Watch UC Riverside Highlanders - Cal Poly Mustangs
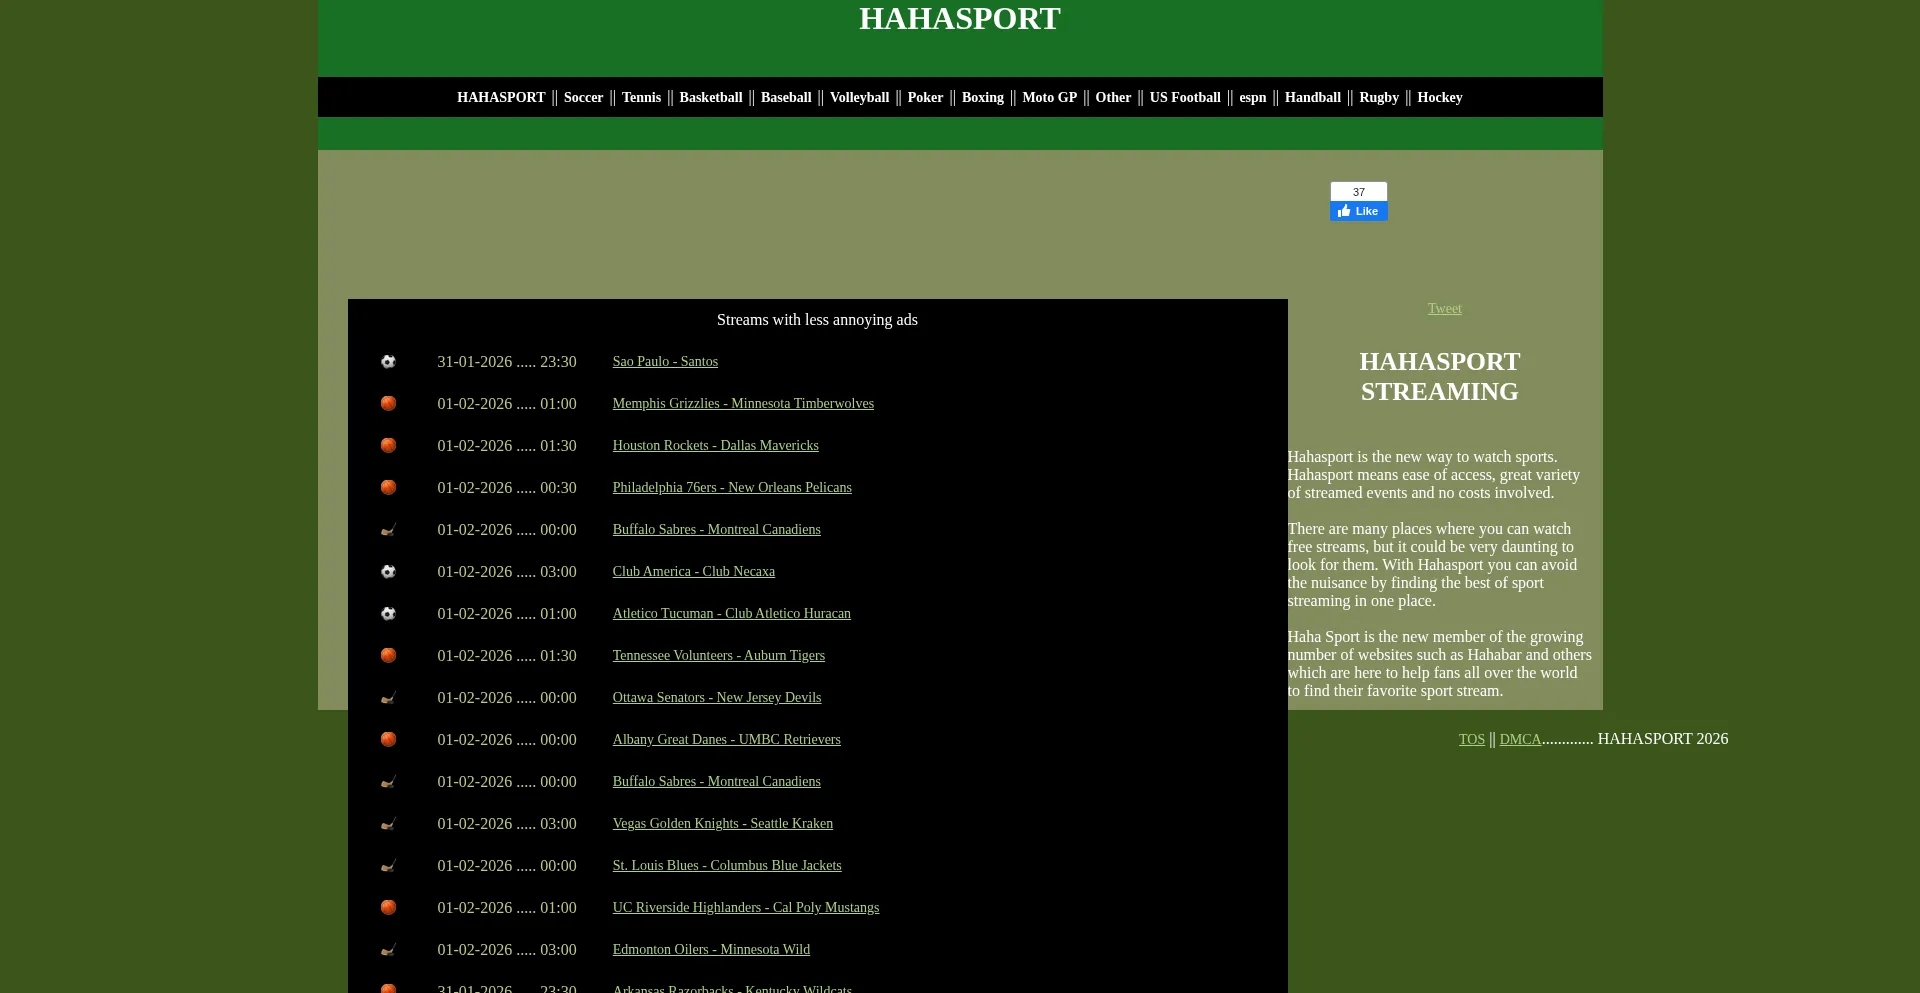 tap(746, 908)
